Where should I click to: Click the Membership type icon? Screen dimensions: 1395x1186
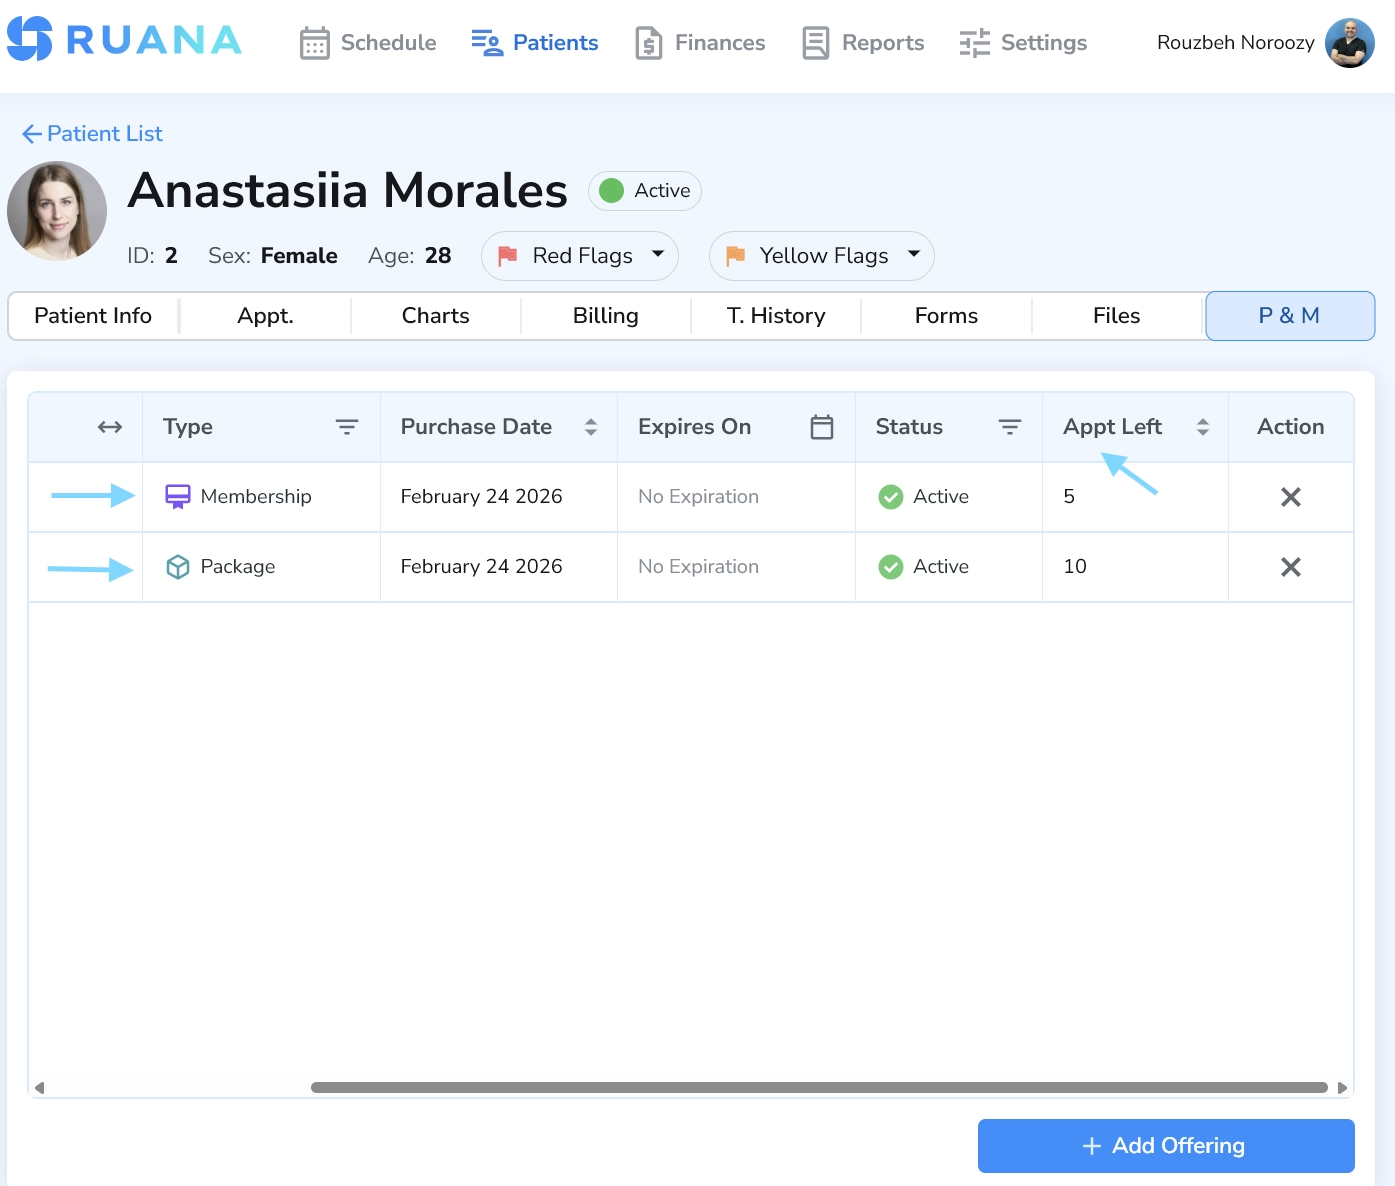(178, 497)
